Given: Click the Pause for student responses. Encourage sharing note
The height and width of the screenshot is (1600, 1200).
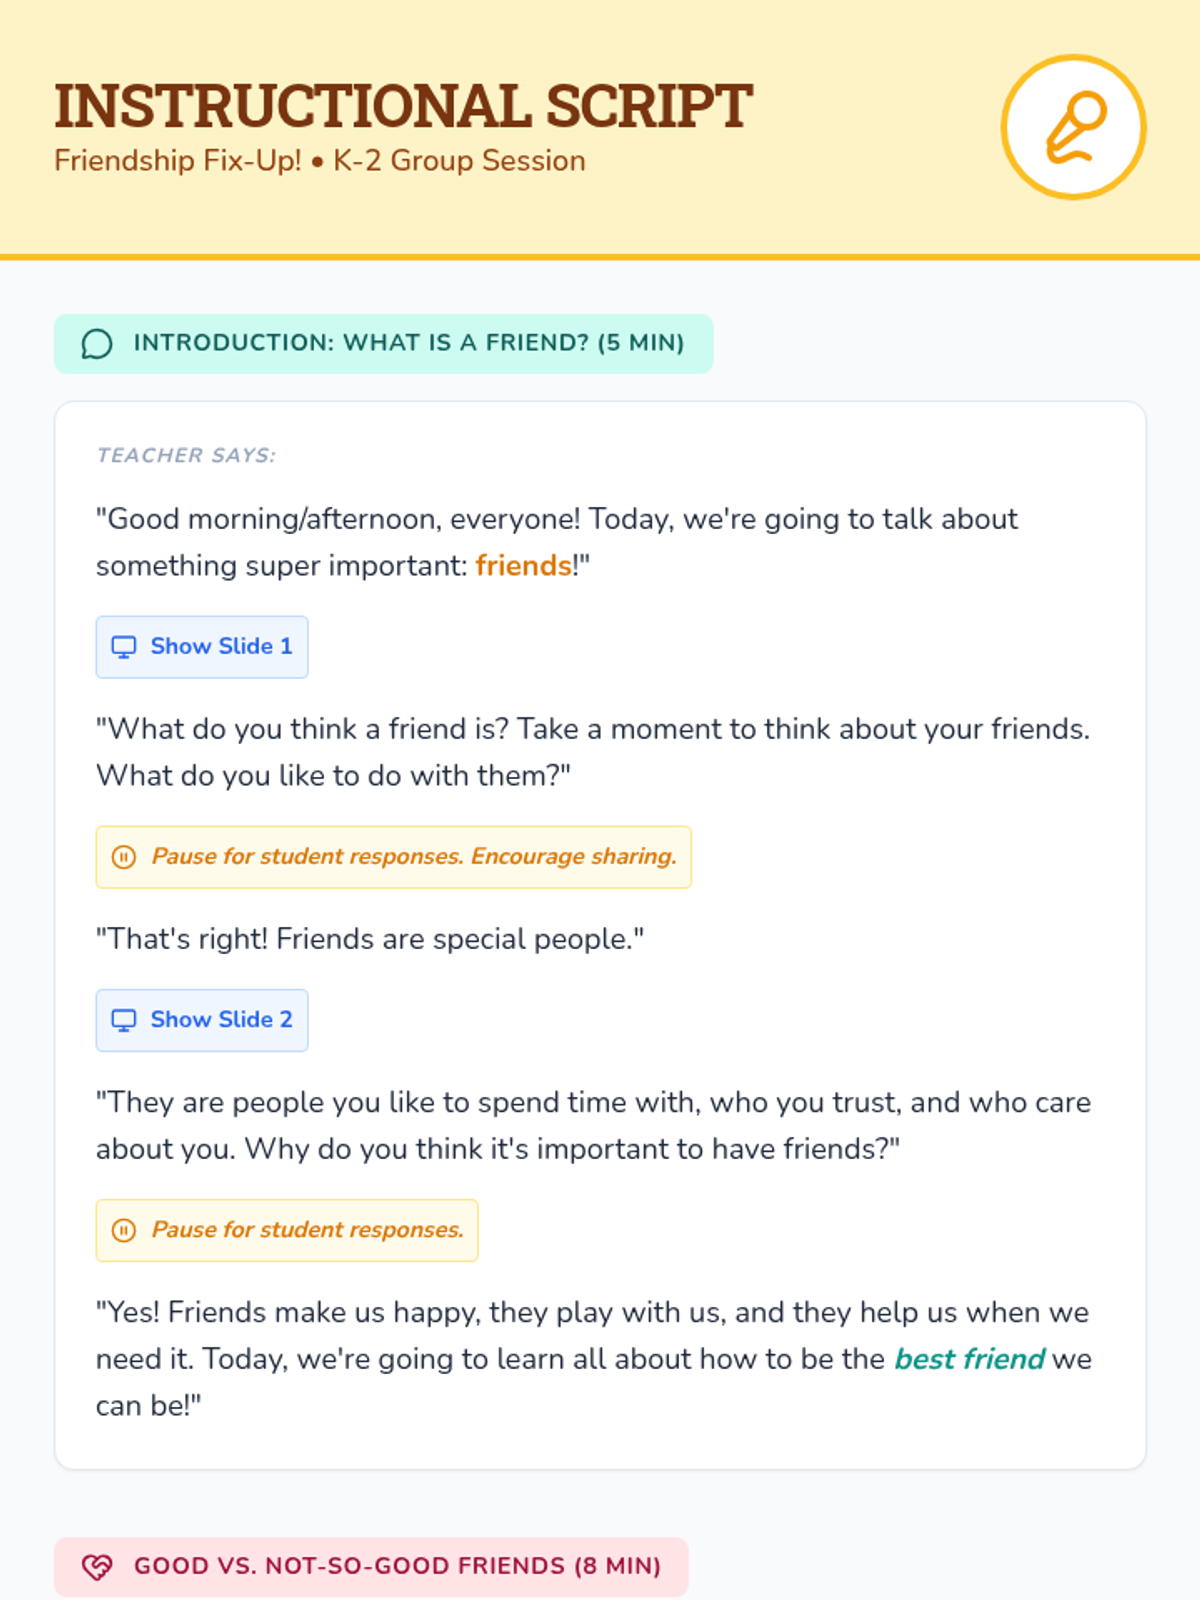Looking at the screenshot, I should (x=393, y=857).
